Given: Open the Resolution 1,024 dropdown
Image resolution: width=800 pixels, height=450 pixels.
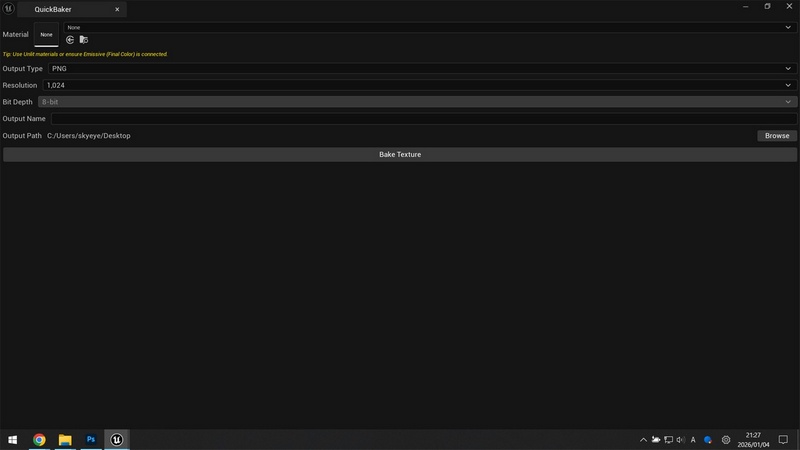Looking at the screenshot, I should (419, 85).
